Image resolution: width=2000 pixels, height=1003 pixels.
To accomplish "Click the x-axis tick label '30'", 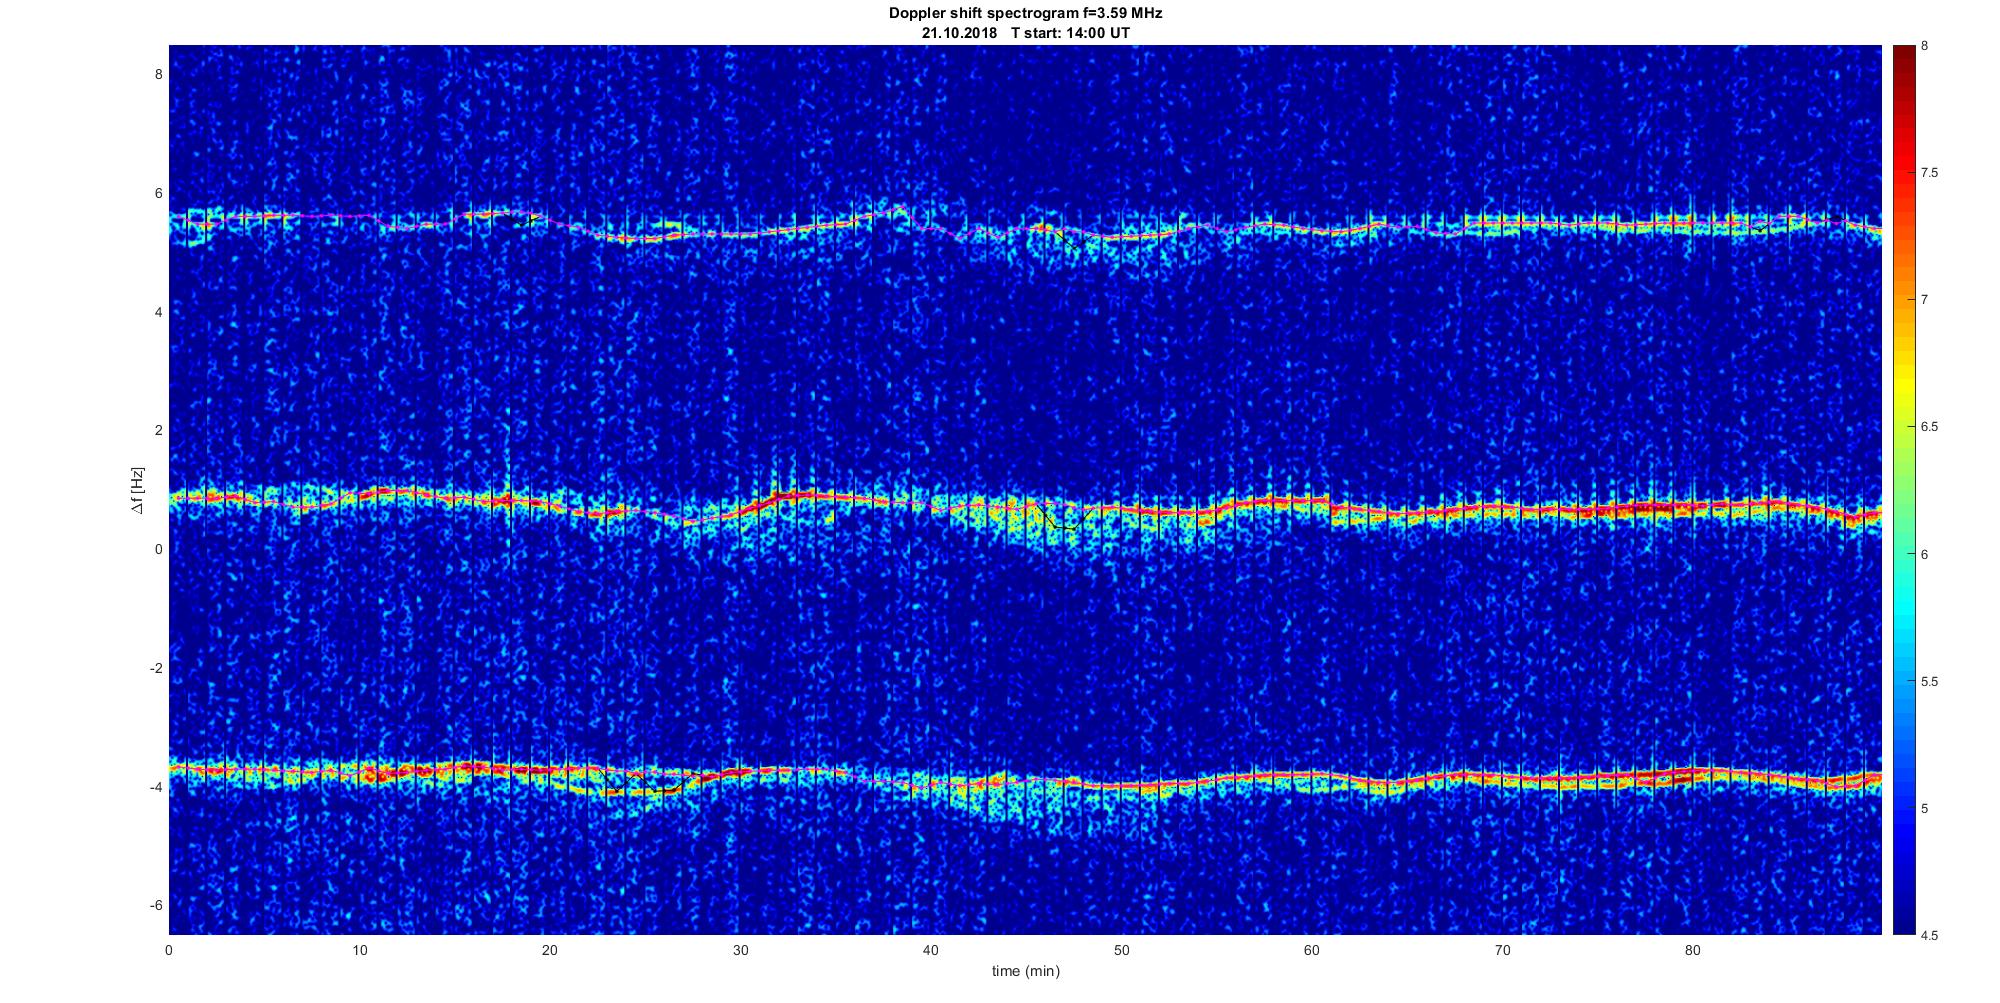I will point(740,950).
